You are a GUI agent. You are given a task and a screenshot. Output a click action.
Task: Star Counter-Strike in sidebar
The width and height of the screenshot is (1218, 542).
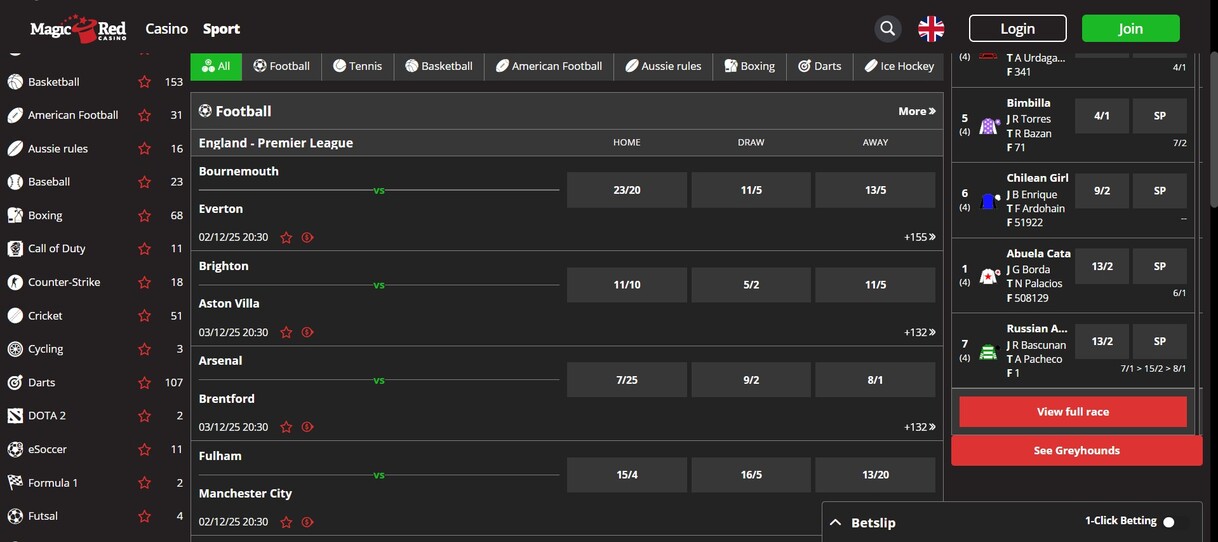[x=144, y=282]
